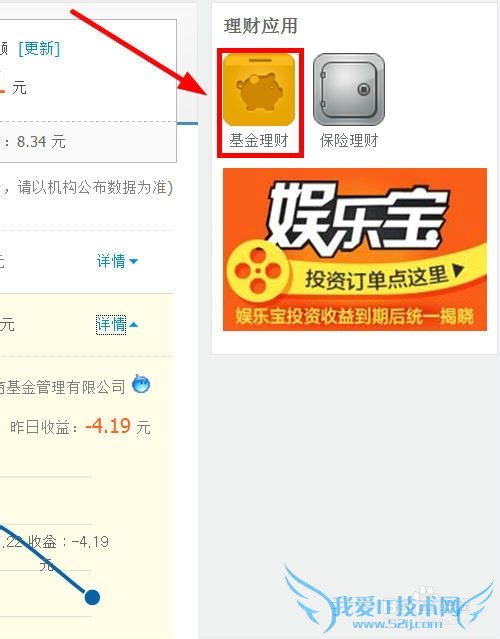The height and width of the screenshot is (639, 500).
Task: Click the 娱乐宝投资收益到期后统一揭晓 caption
Action: pos(355,316)
